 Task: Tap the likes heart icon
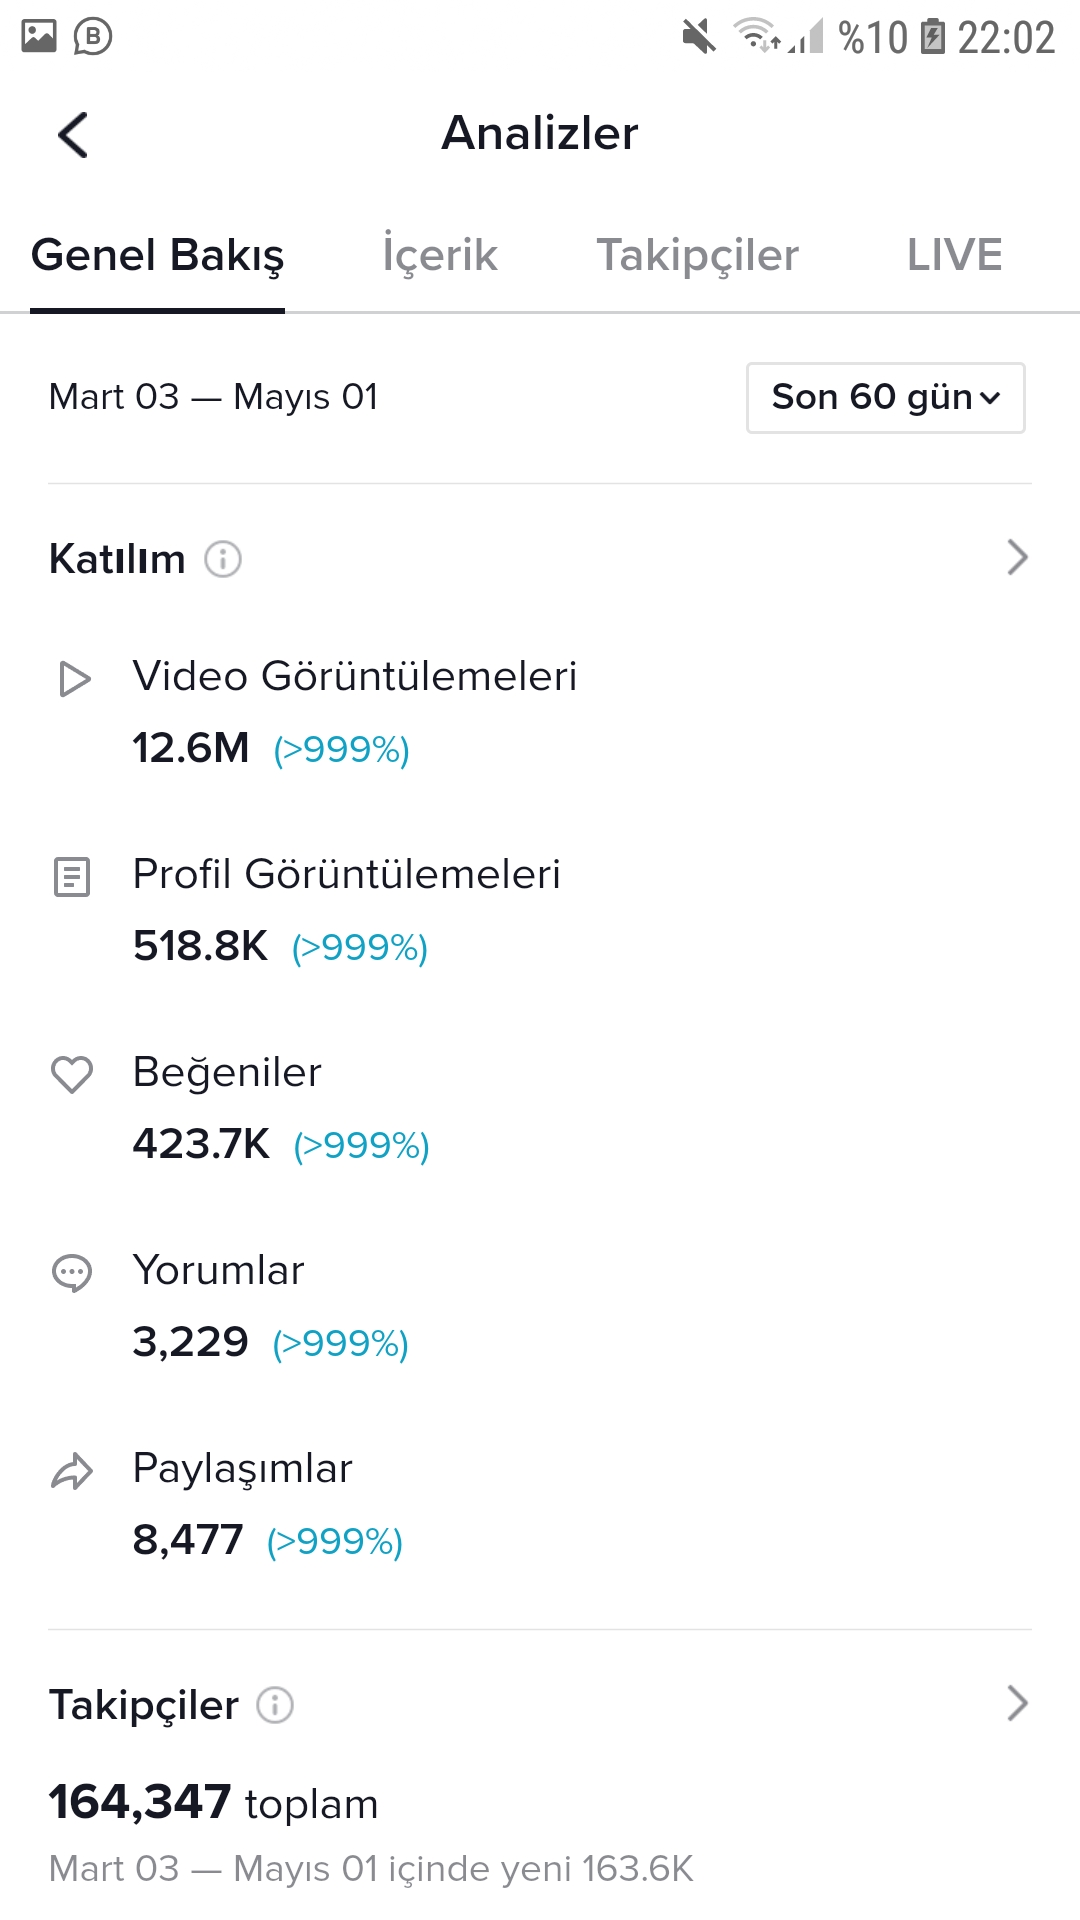72,1075
